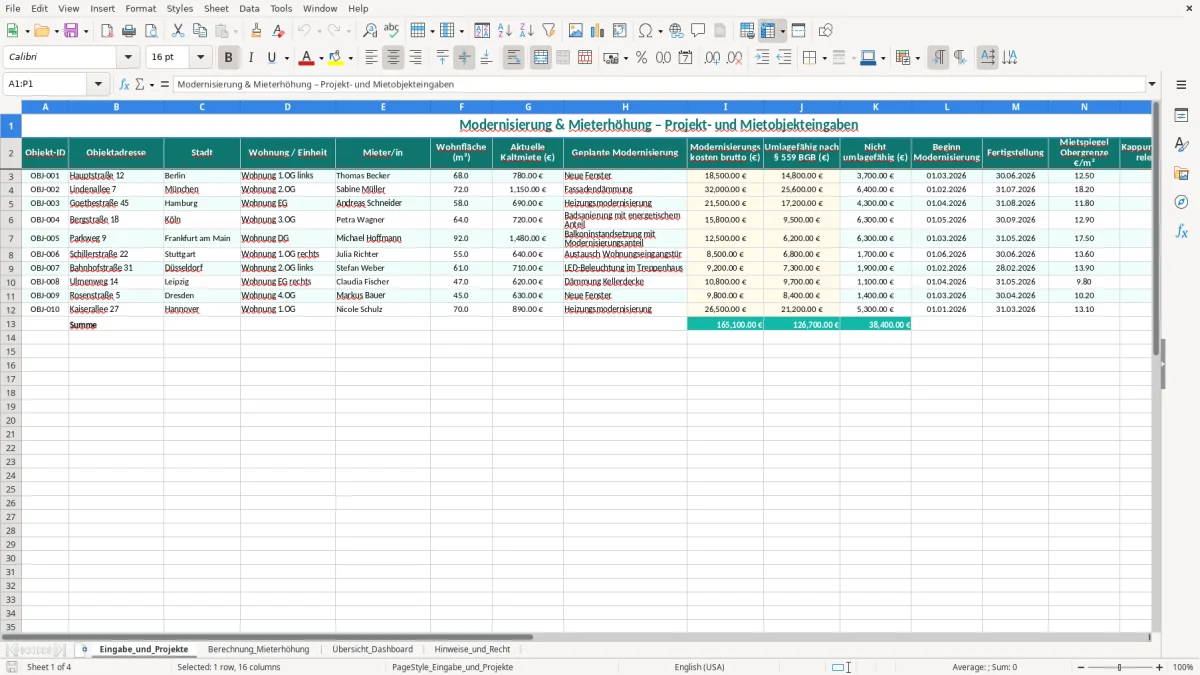The image size is (1200, 675).
Task: Click the Clear Direct Formatting icon
Action: click(278, 31)
